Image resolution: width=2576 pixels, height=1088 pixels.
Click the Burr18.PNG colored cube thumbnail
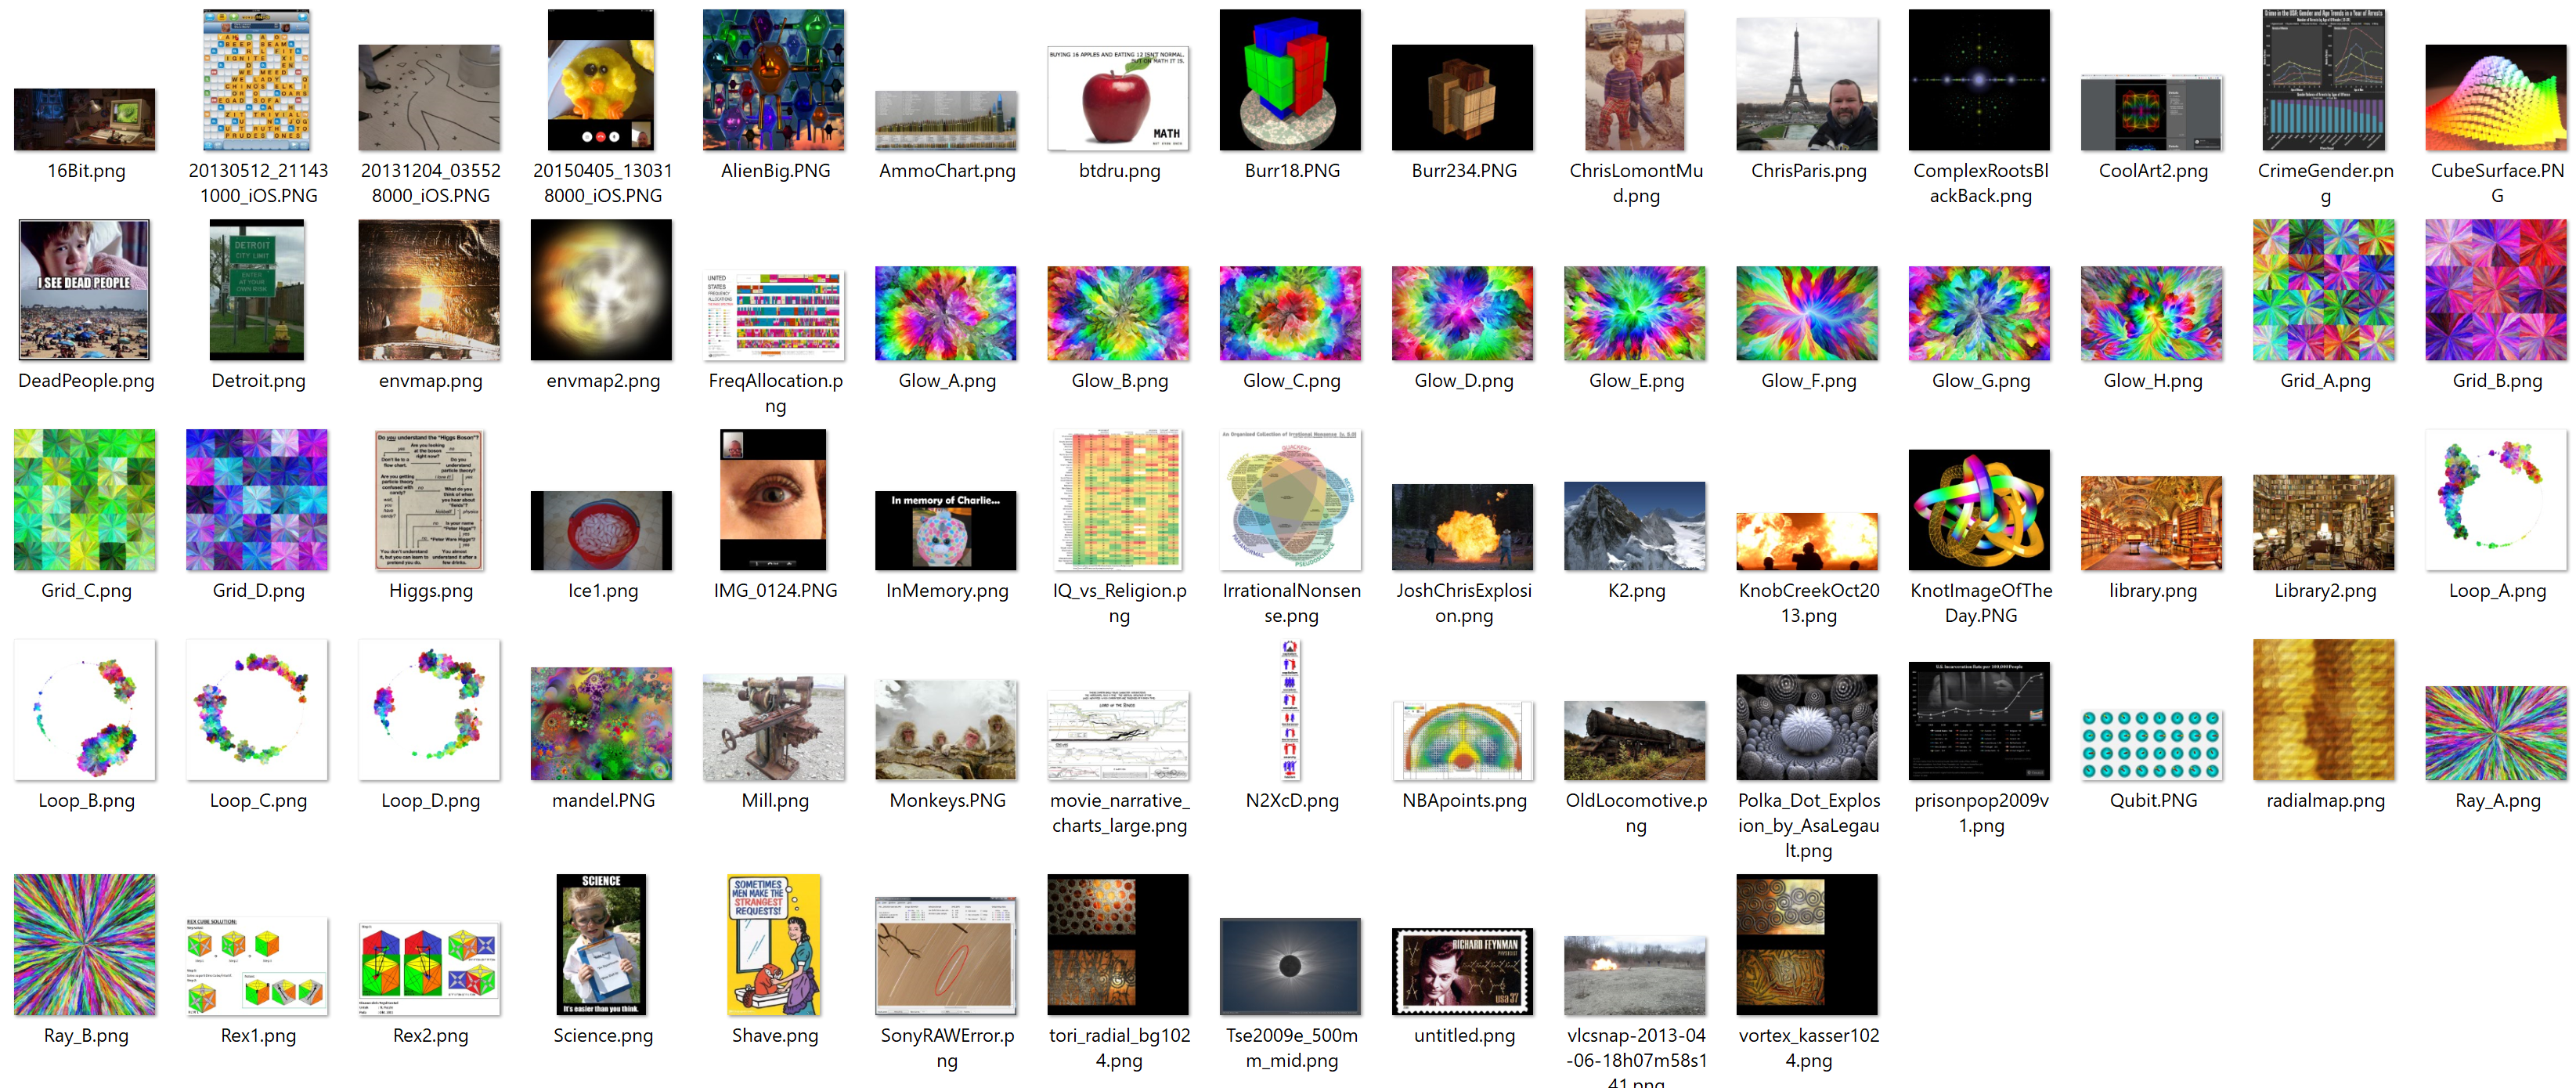click(x=1290, y=80)
